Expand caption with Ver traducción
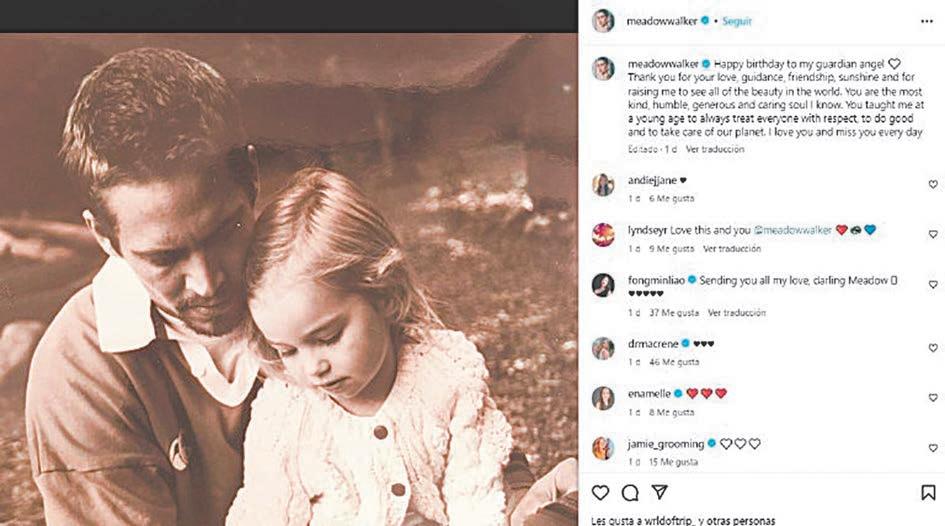Screen dimensions: 945x526 click(x=715, y=149)
